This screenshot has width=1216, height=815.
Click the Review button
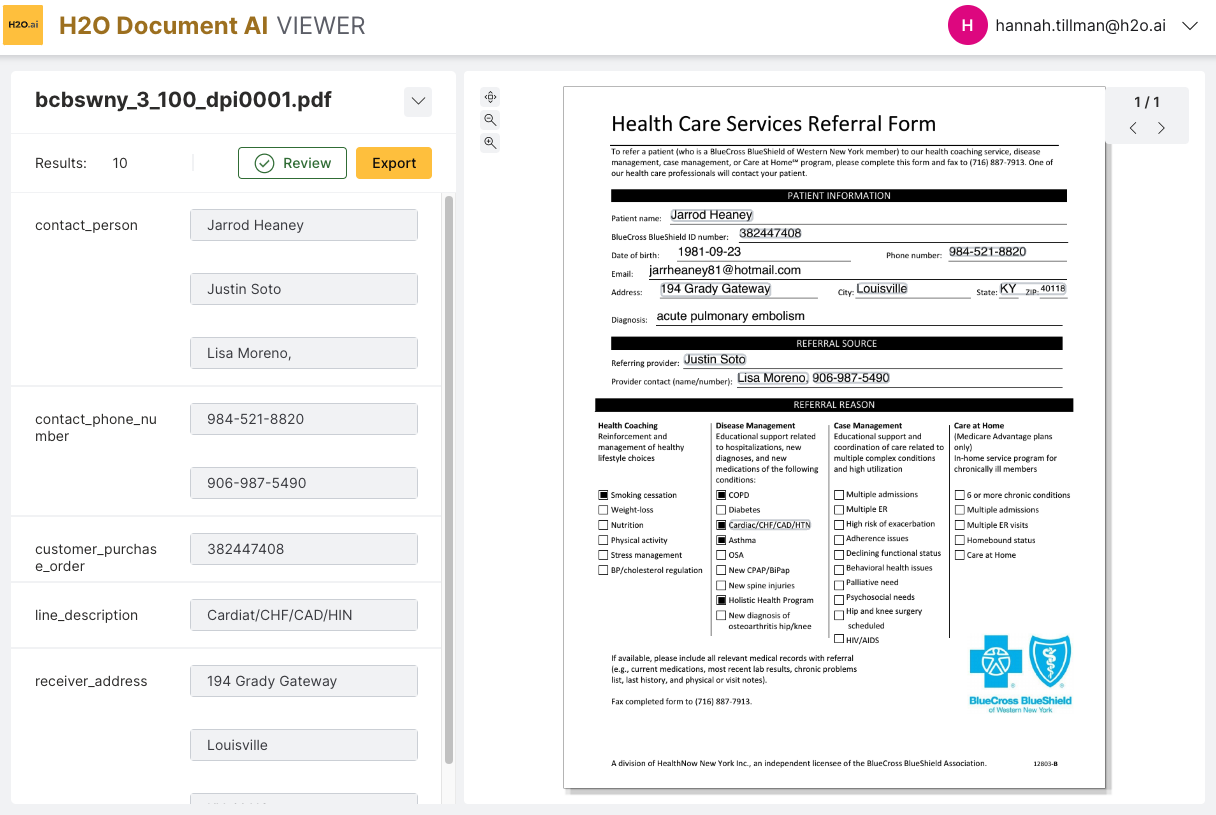[292, 162]
